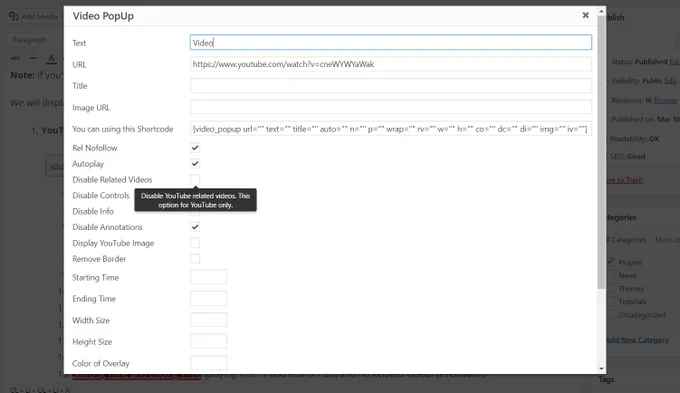Click the Width Size input box
Image resolution: width=680 pixels, height=393 pixels.
pyautogui.click(x=208, y=320)
